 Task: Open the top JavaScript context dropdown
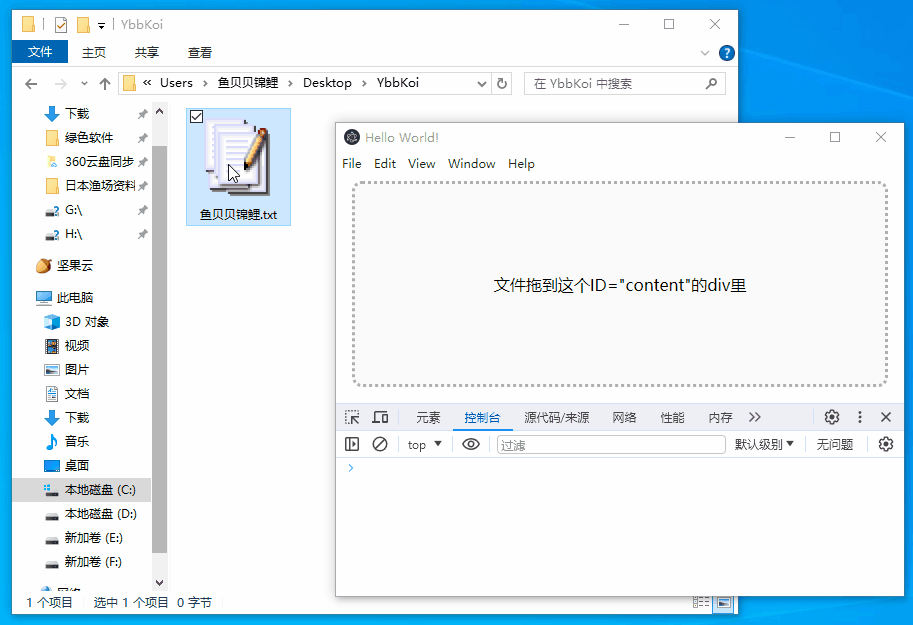tap(424, 444)
